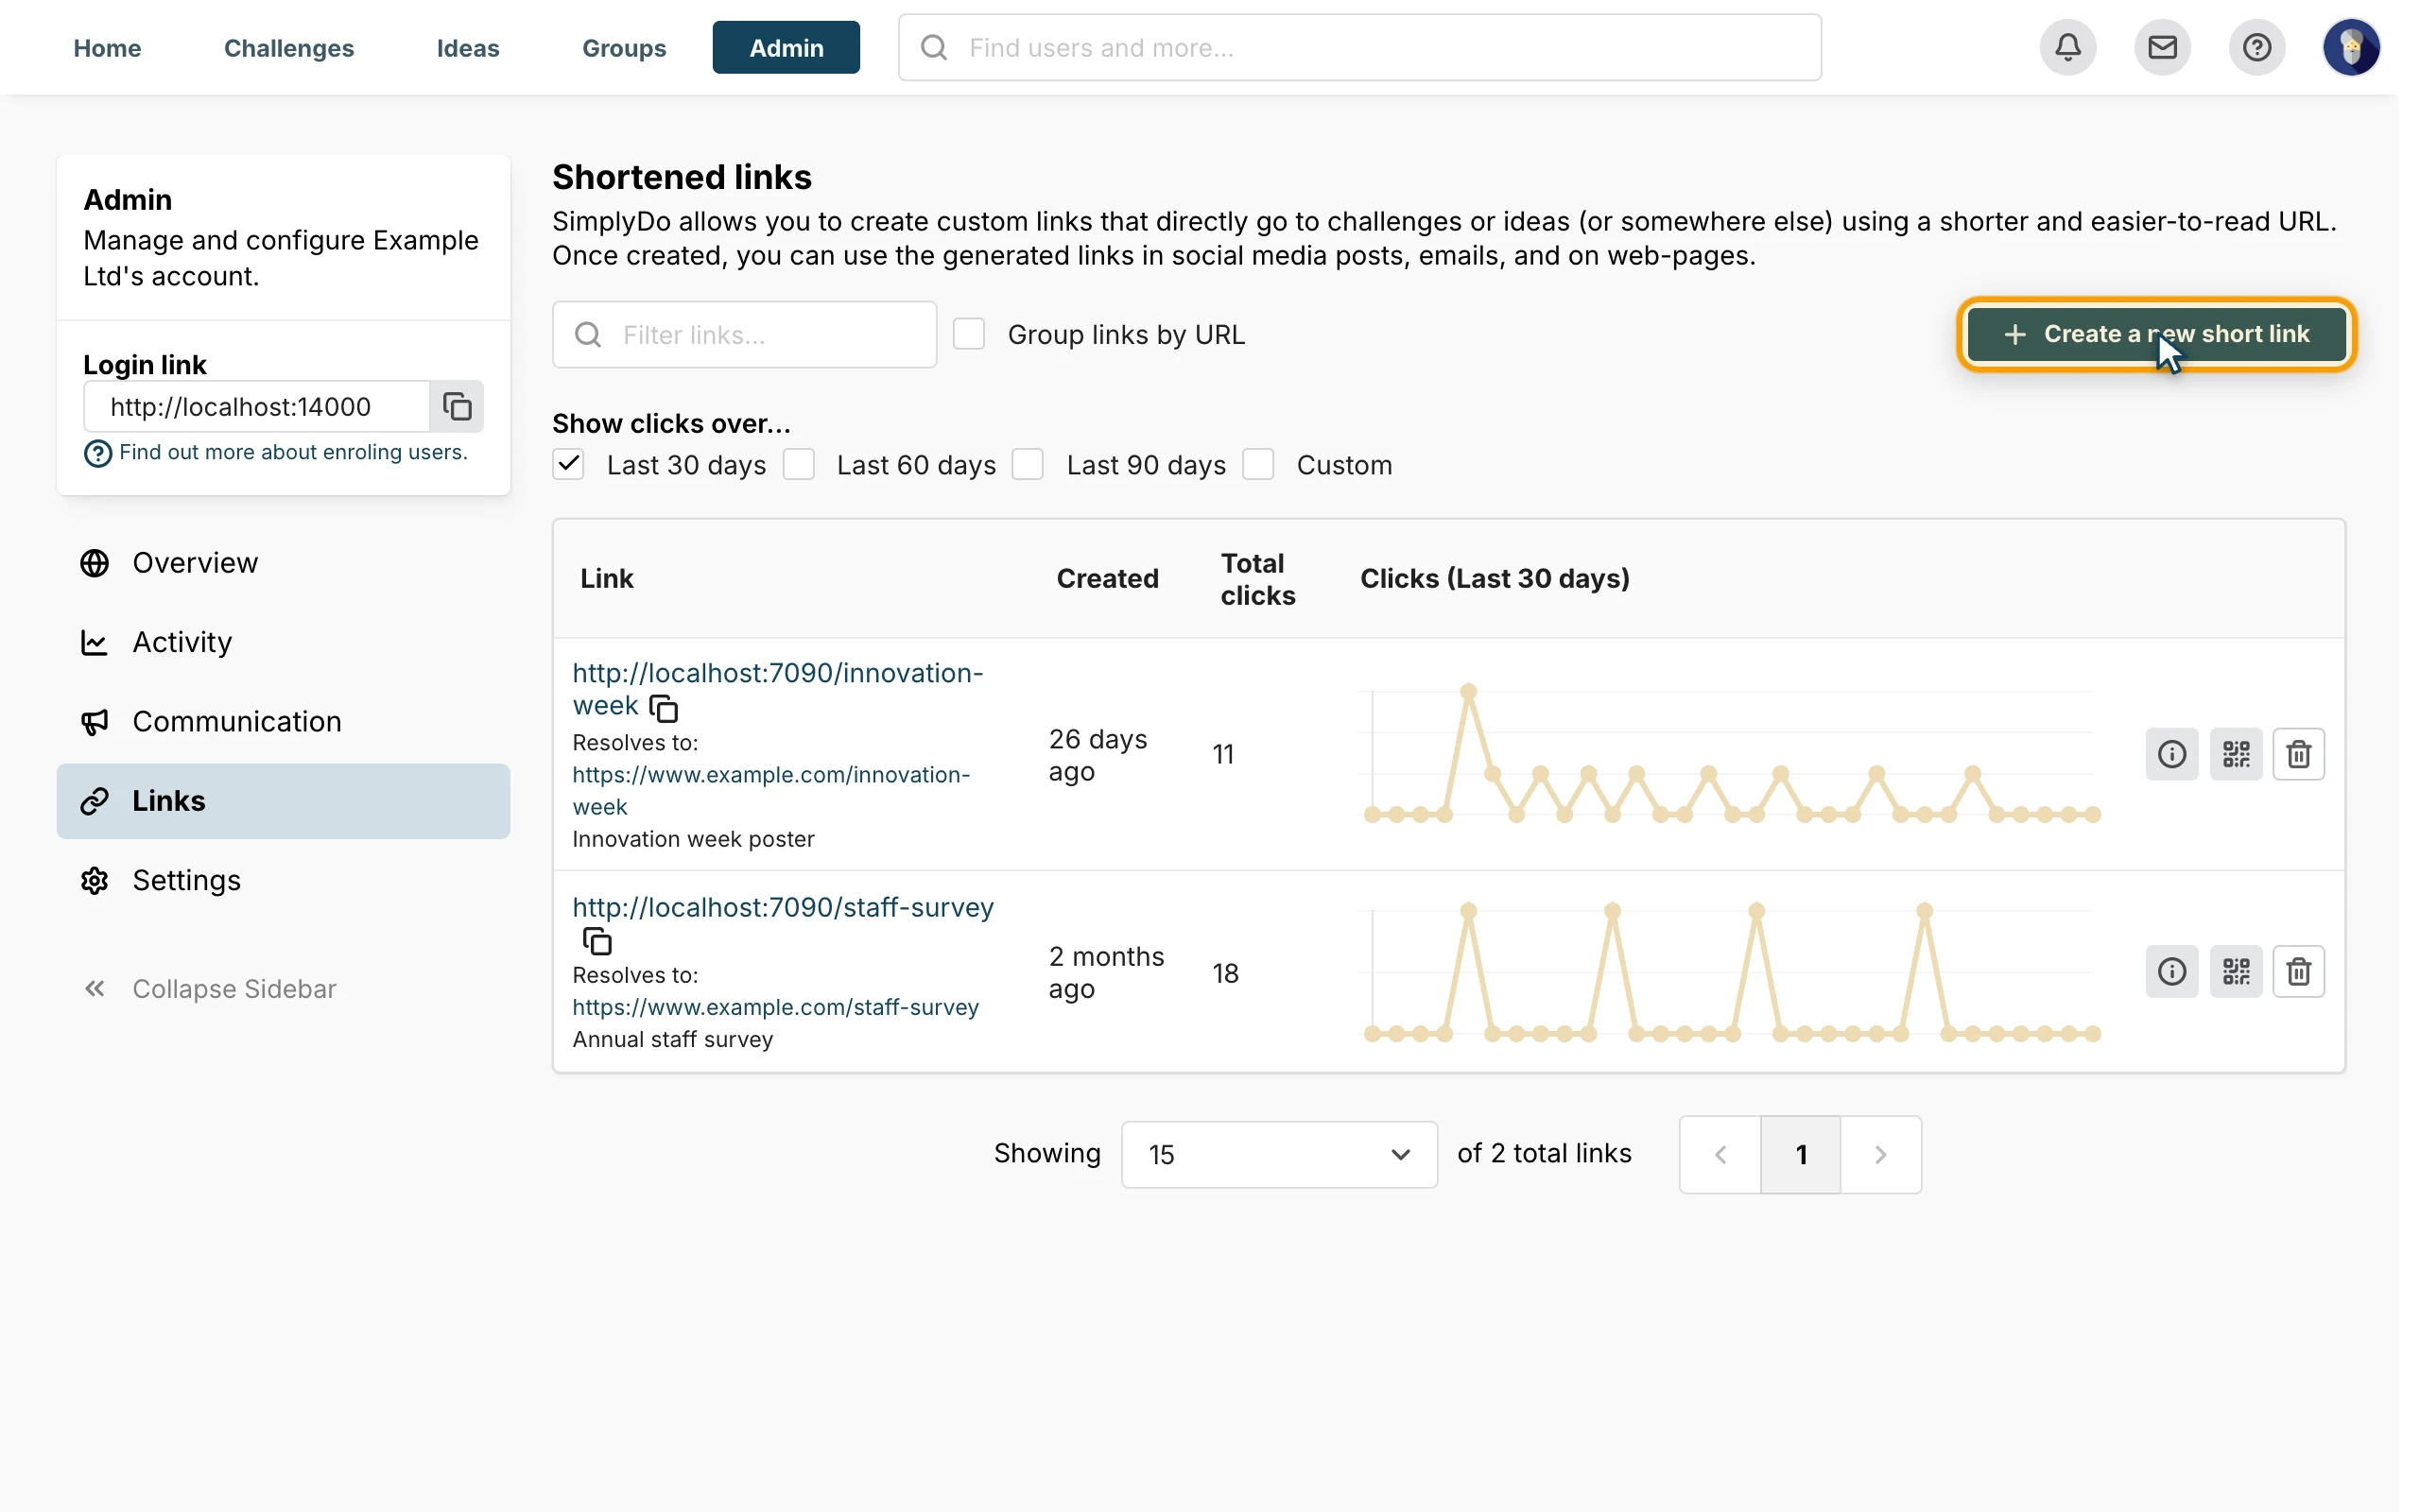Copy the innovation-week short link

pos(664,708)
